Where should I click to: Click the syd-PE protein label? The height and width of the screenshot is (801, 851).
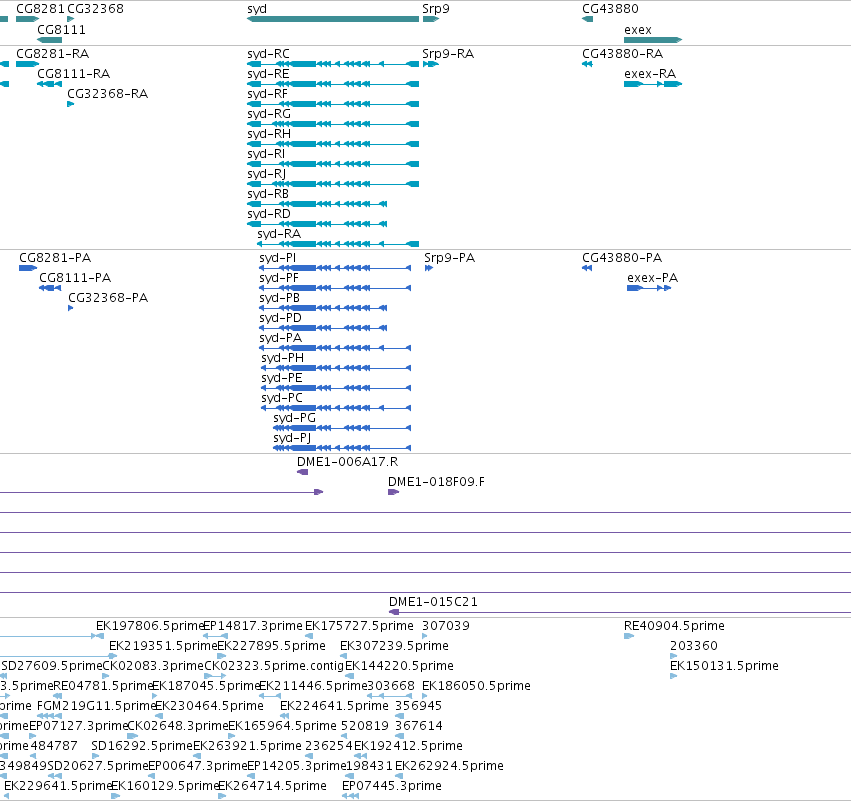point(282,378)
